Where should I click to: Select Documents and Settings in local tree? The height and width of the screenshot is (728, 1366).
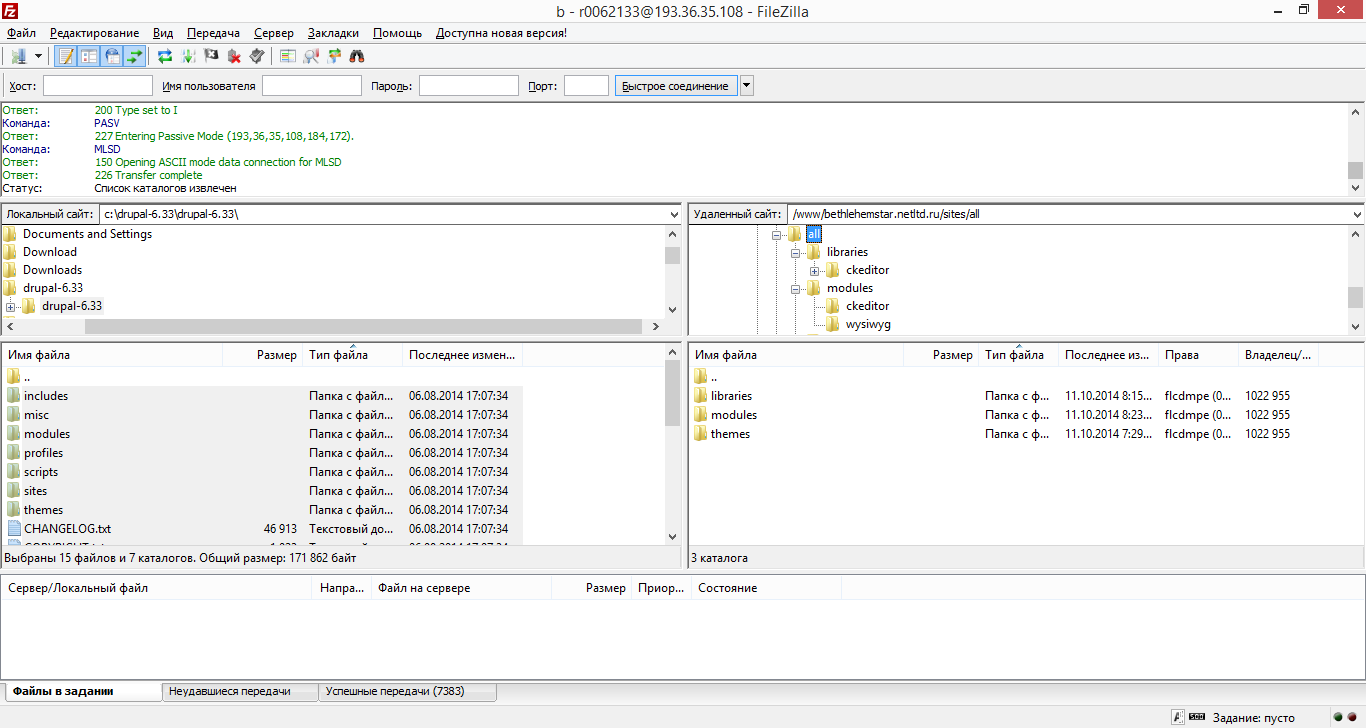point(87,234)
